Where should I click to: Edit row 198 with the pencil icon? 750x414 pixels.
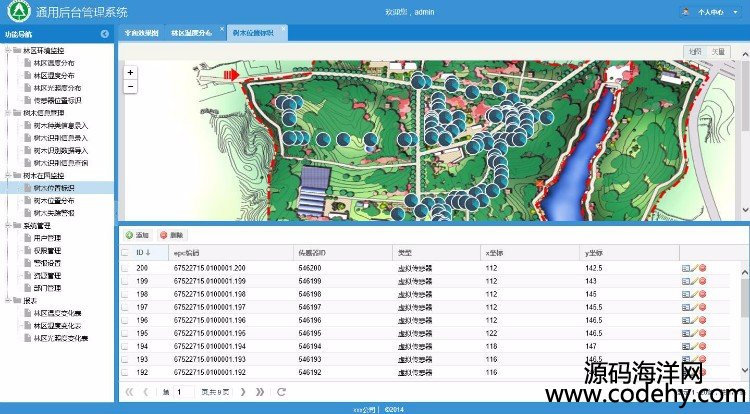[694, 294]
